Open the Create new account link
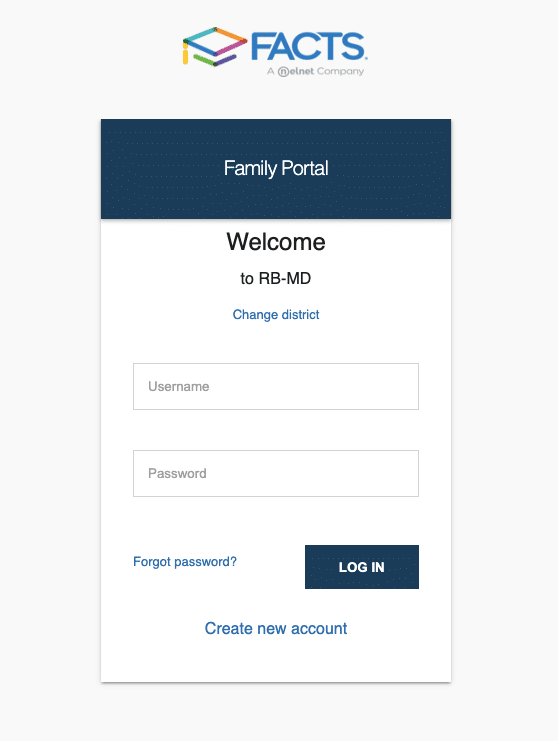Viewport: 558px width, 741px height. click(276, 629)
